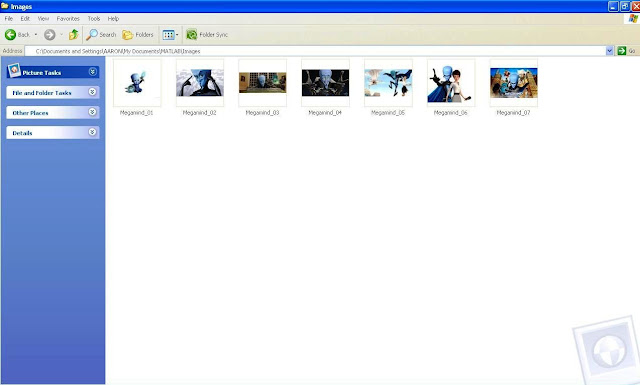Open the Views button menu
640x385 pixels.
tap(170, 35)
